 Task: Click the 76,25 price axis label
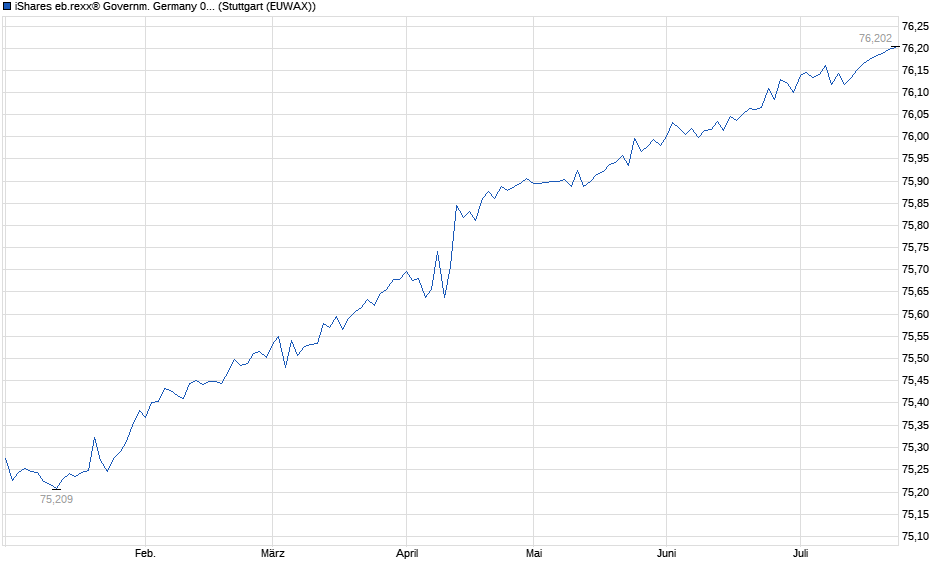(915, 26)
